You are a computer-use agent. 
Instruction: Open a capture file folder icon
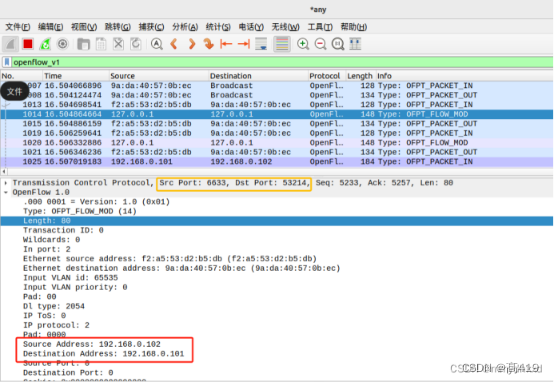pos(83,44)
